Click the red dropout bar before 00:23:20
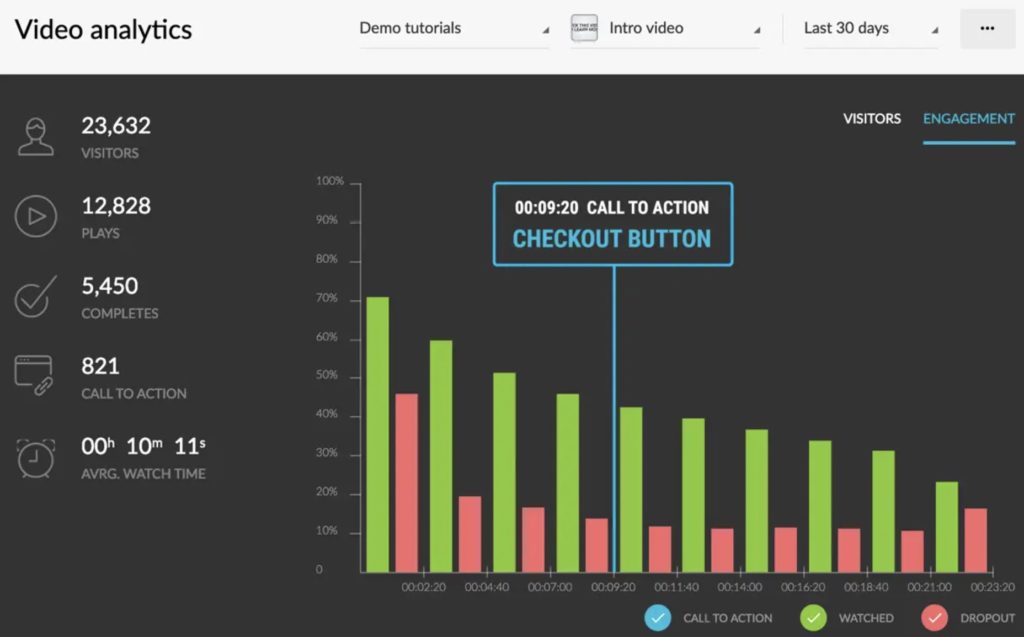The height and width of the screenshot is (637, 1024). pos(976,540)
